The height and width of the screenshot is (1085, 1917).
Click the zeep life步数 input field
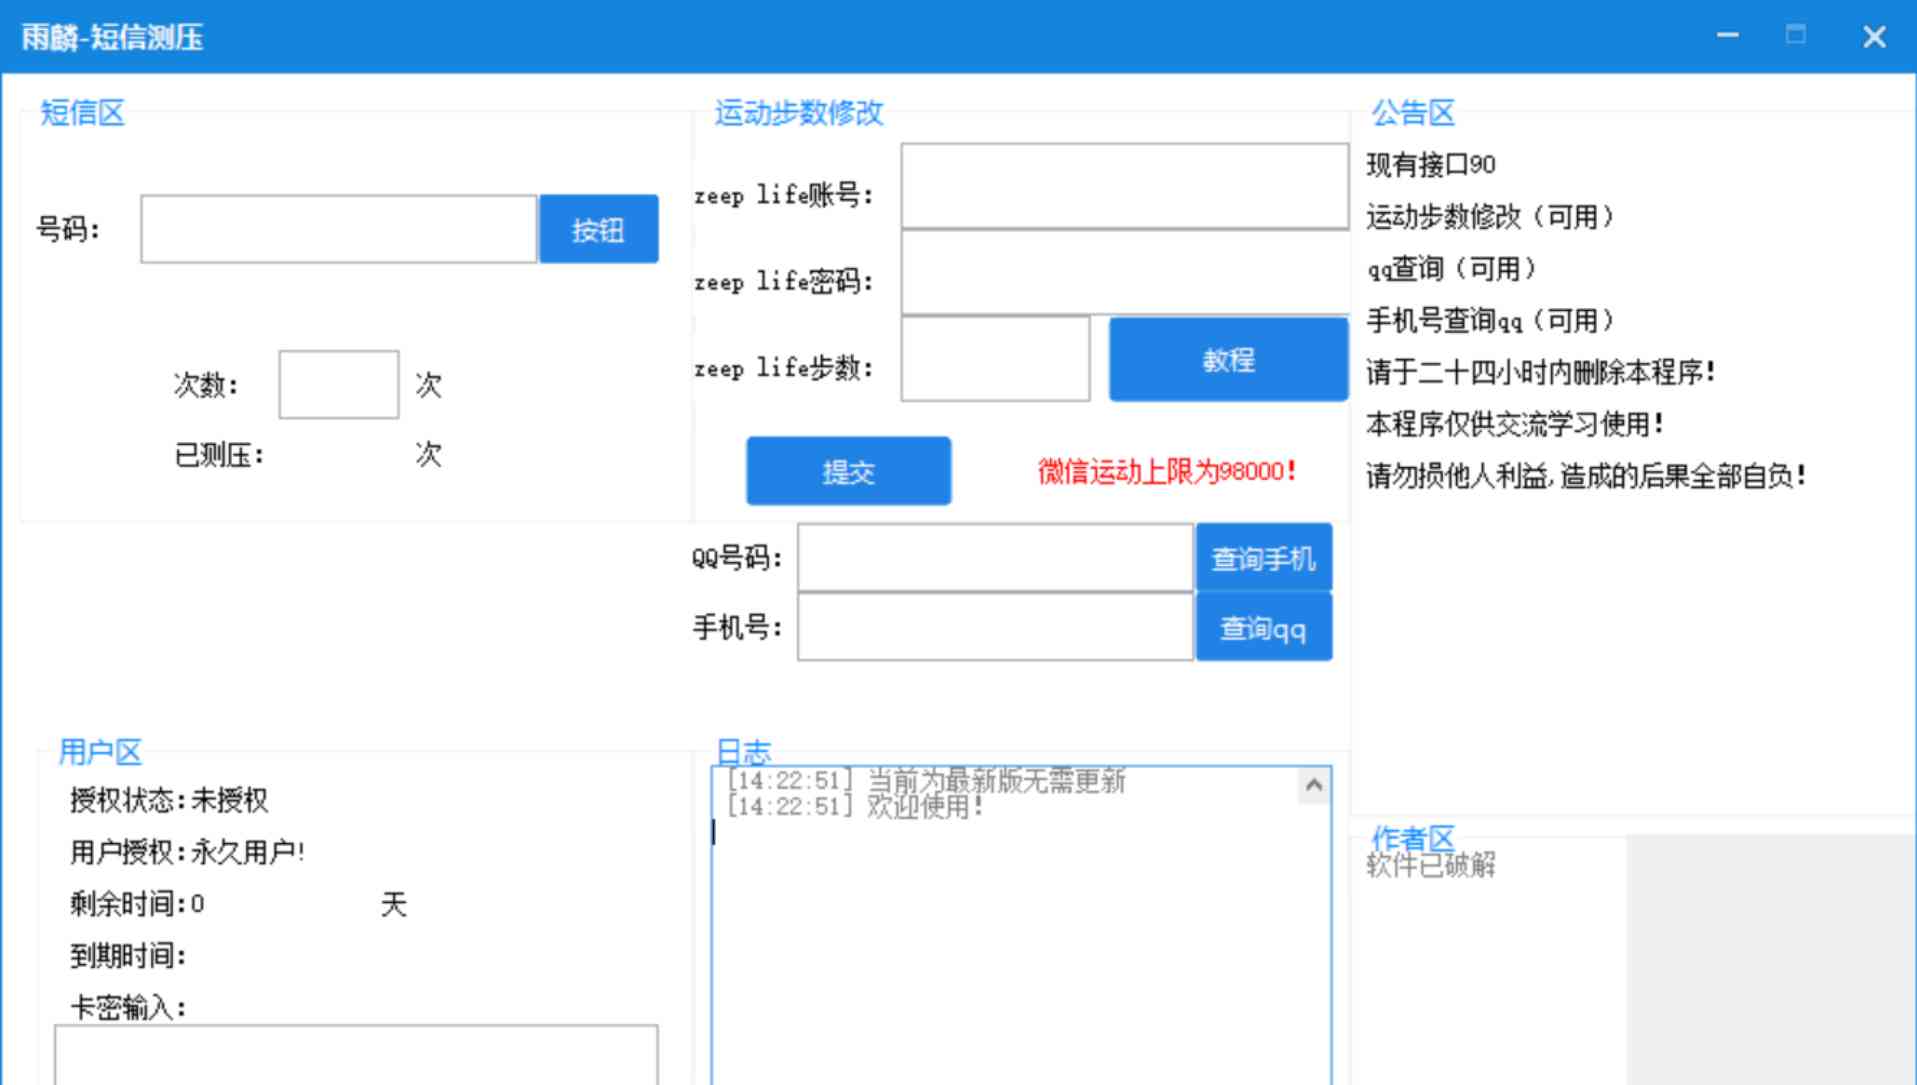pos(995,359)
